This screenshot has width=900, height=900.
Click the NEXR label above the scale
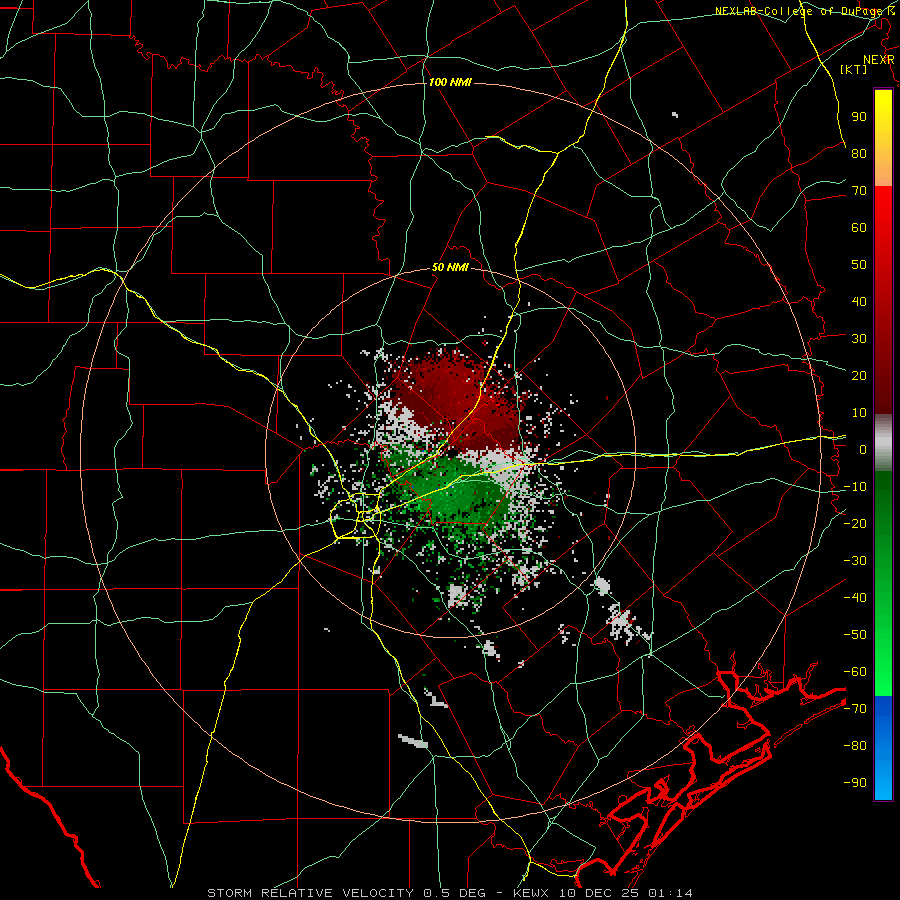click(878, 60)
